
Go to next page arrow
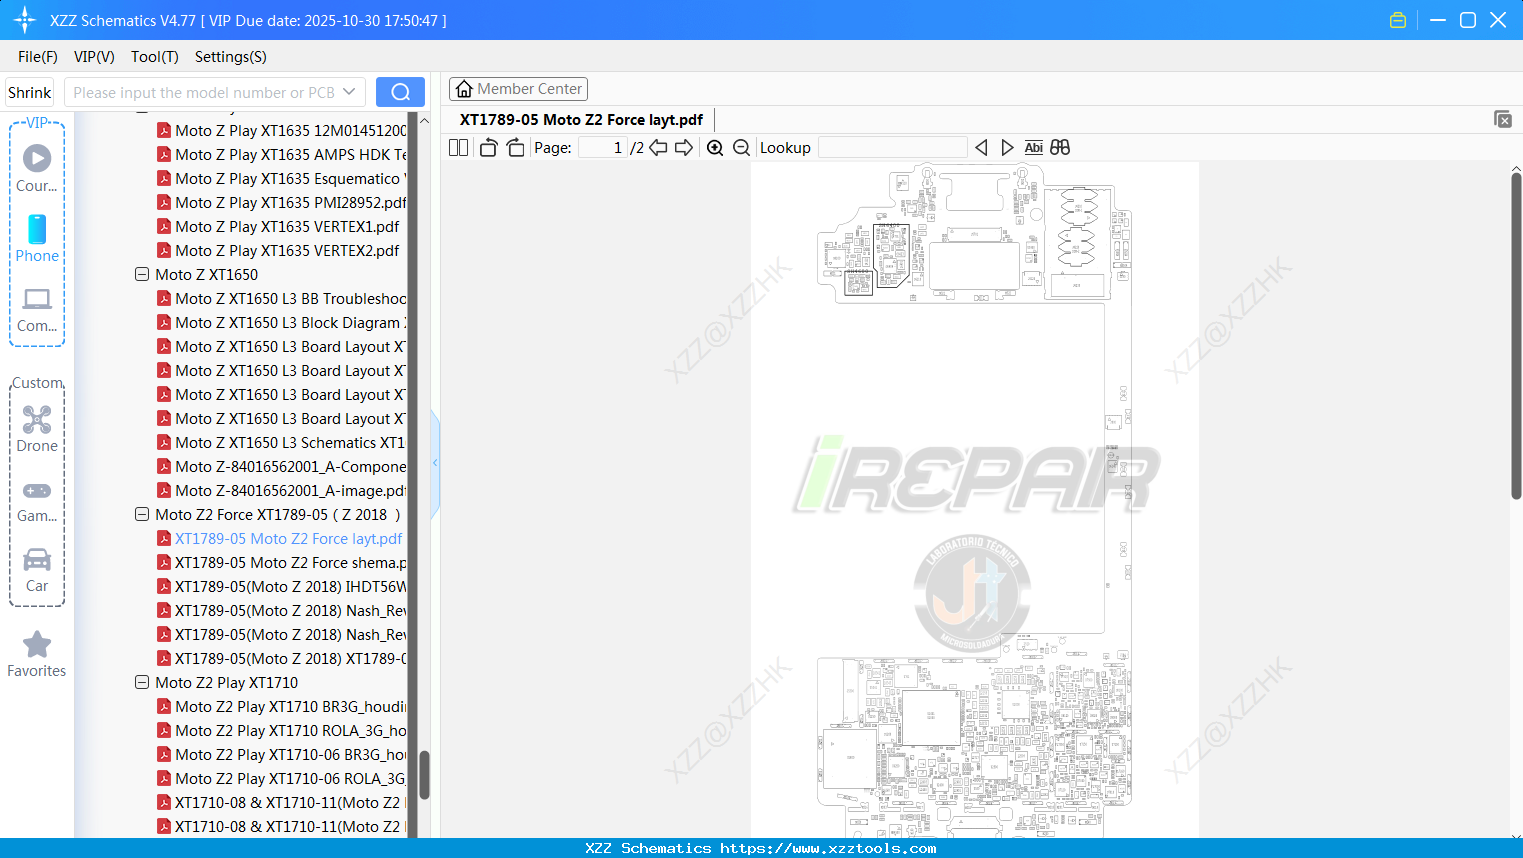coord(684,147)
